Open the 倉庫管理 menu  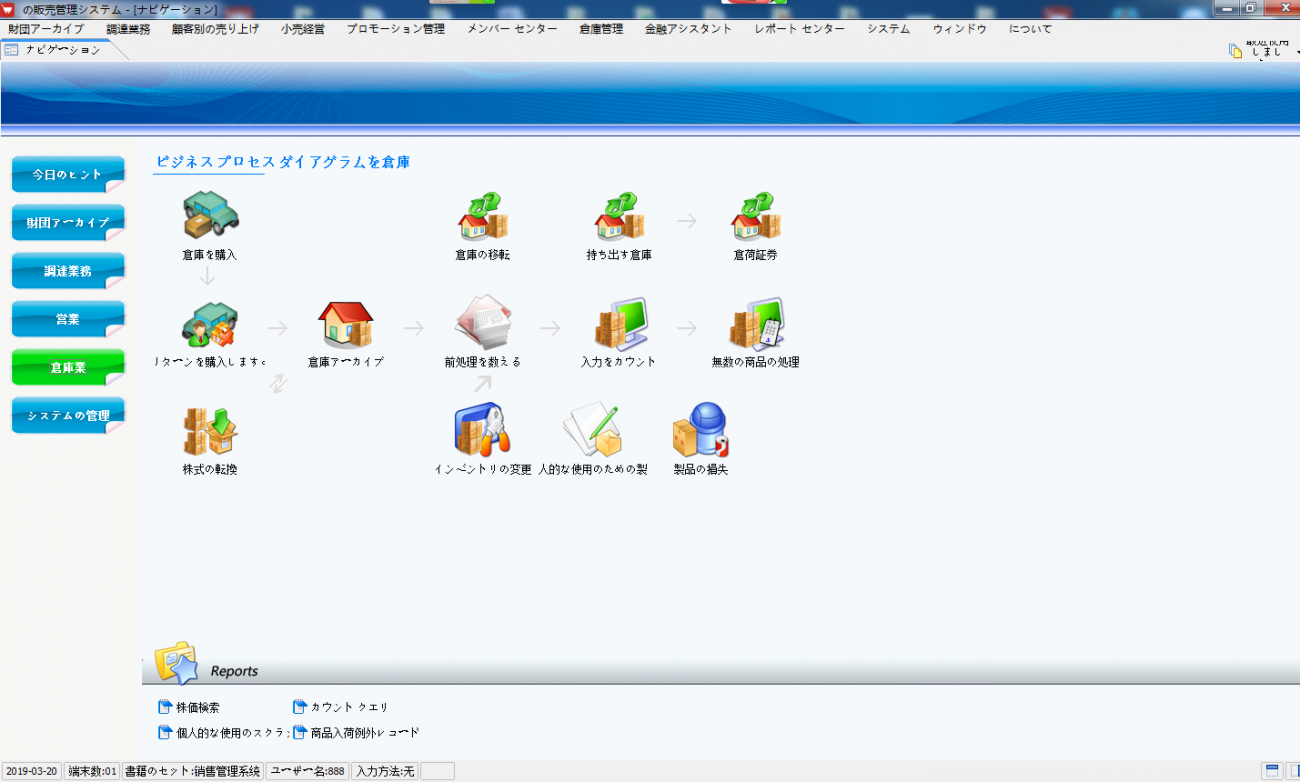pyautogui.click(x=601, y=29)
